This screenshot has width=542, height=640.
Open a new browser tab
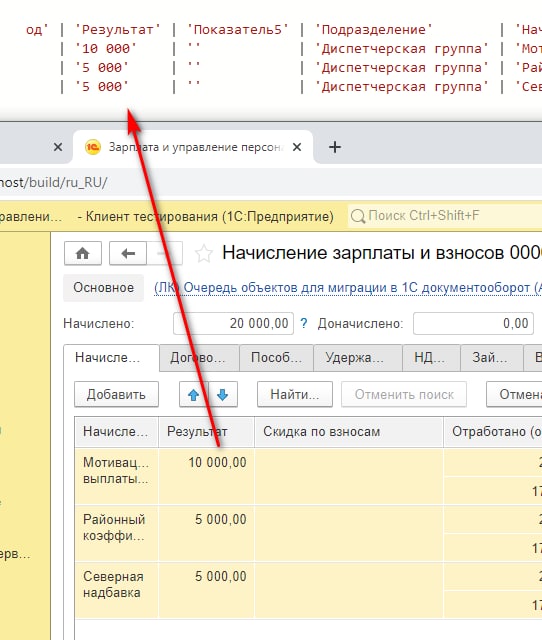pyautogui.click(x=335, y=147)
